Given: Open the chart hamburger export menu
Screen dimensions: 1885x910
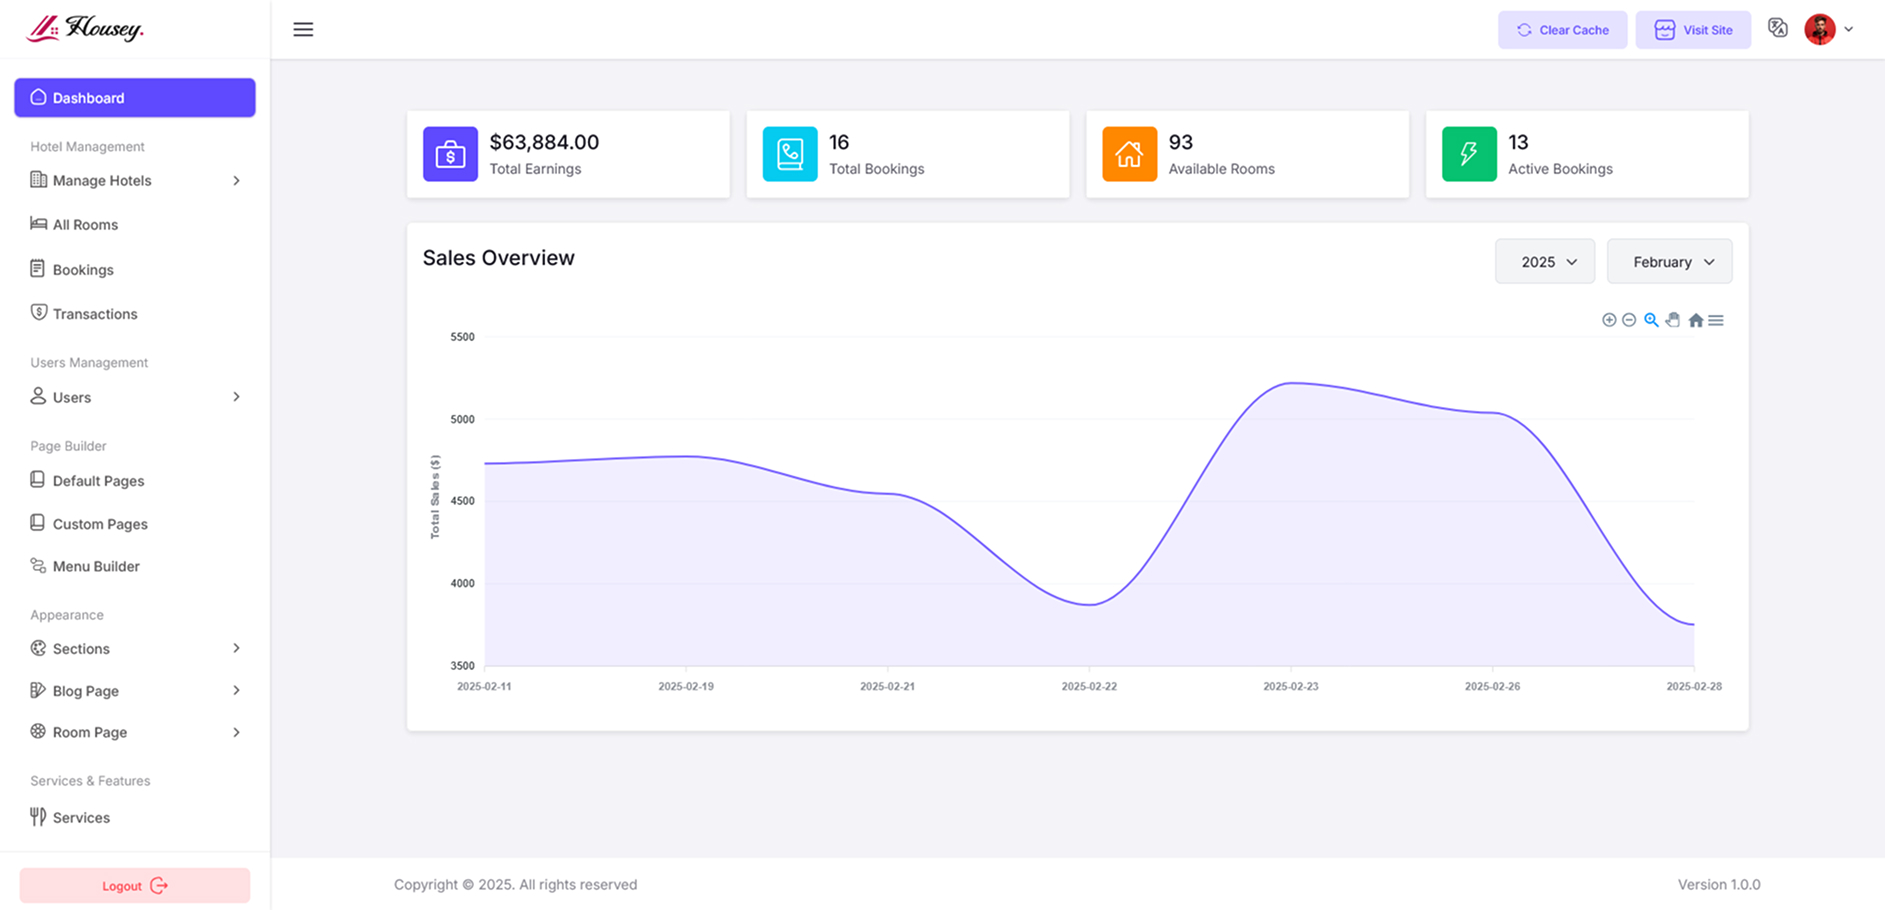Looking at the screenshot, I should pos(1716,320).
